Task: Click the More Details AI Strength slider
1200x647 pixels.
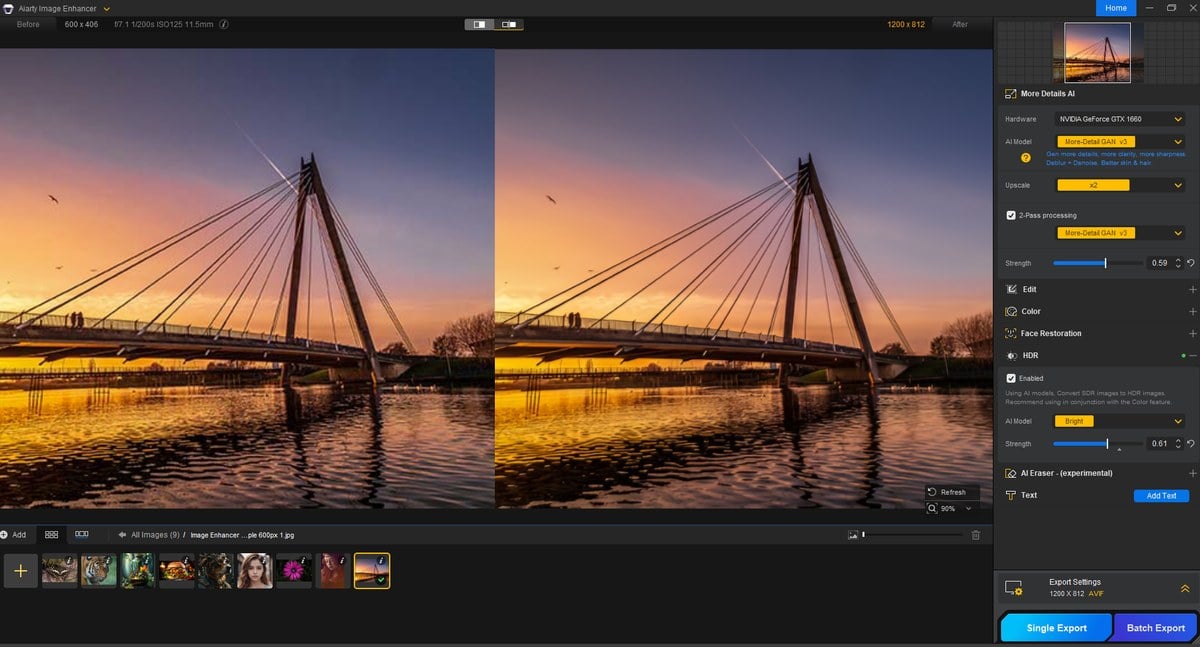Action: [x=1097, y=263]
